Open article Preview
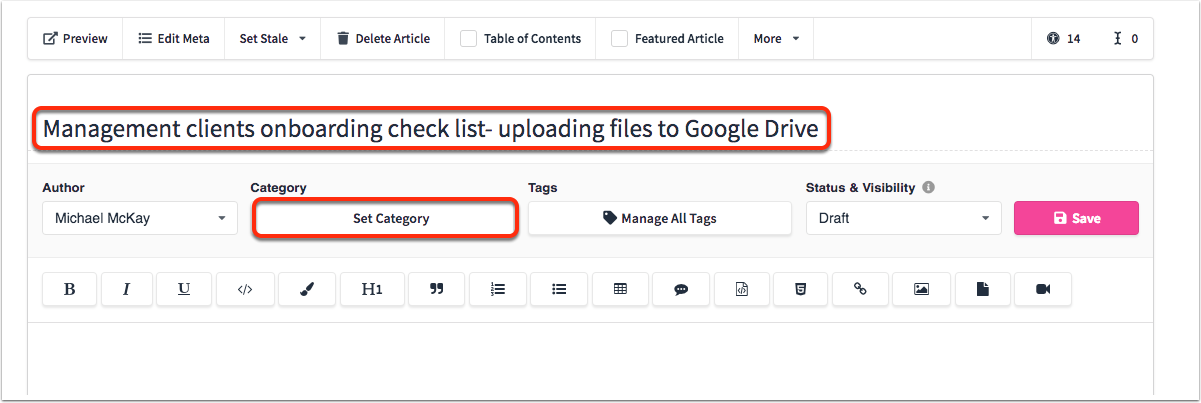1201x403 pixels. point(75,39)
